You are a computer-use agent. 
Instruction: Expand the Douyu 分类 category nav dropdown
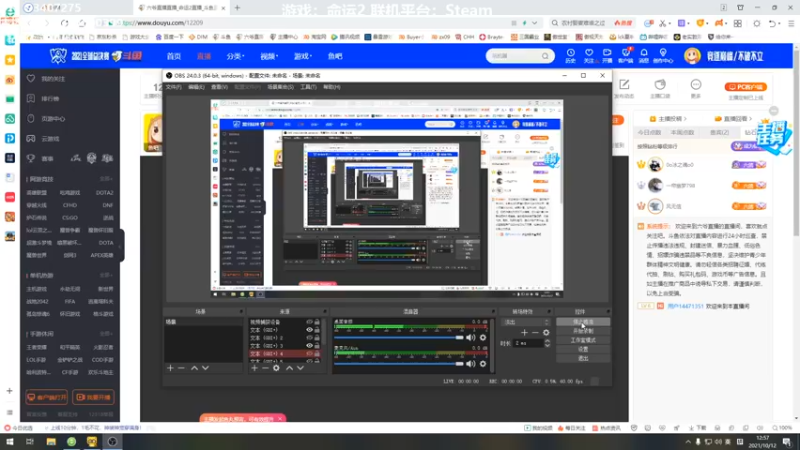(236, 56)
